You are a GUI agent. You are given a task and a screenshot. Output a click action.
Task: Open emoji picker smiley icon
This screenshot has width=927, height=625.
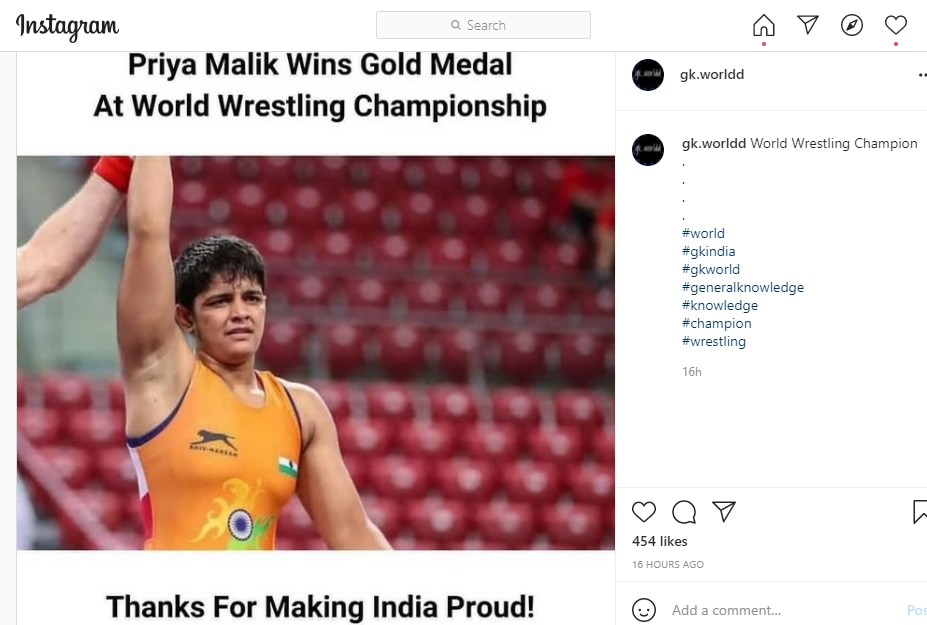tap(644, 610)
